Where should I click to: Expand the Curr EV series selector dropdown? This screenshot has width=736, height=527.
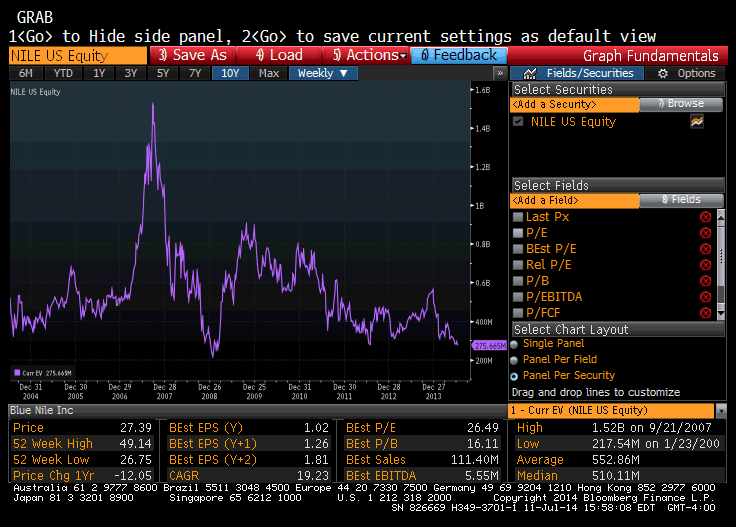click(x=721, y=411)
